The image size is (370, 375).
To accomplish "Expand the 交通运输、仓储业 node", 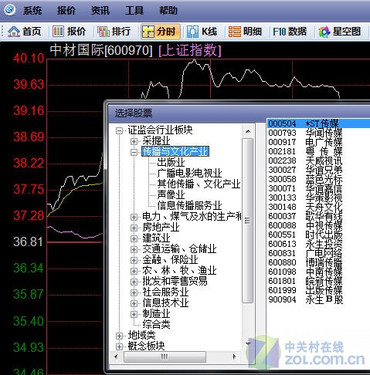I will click(134, 249).
